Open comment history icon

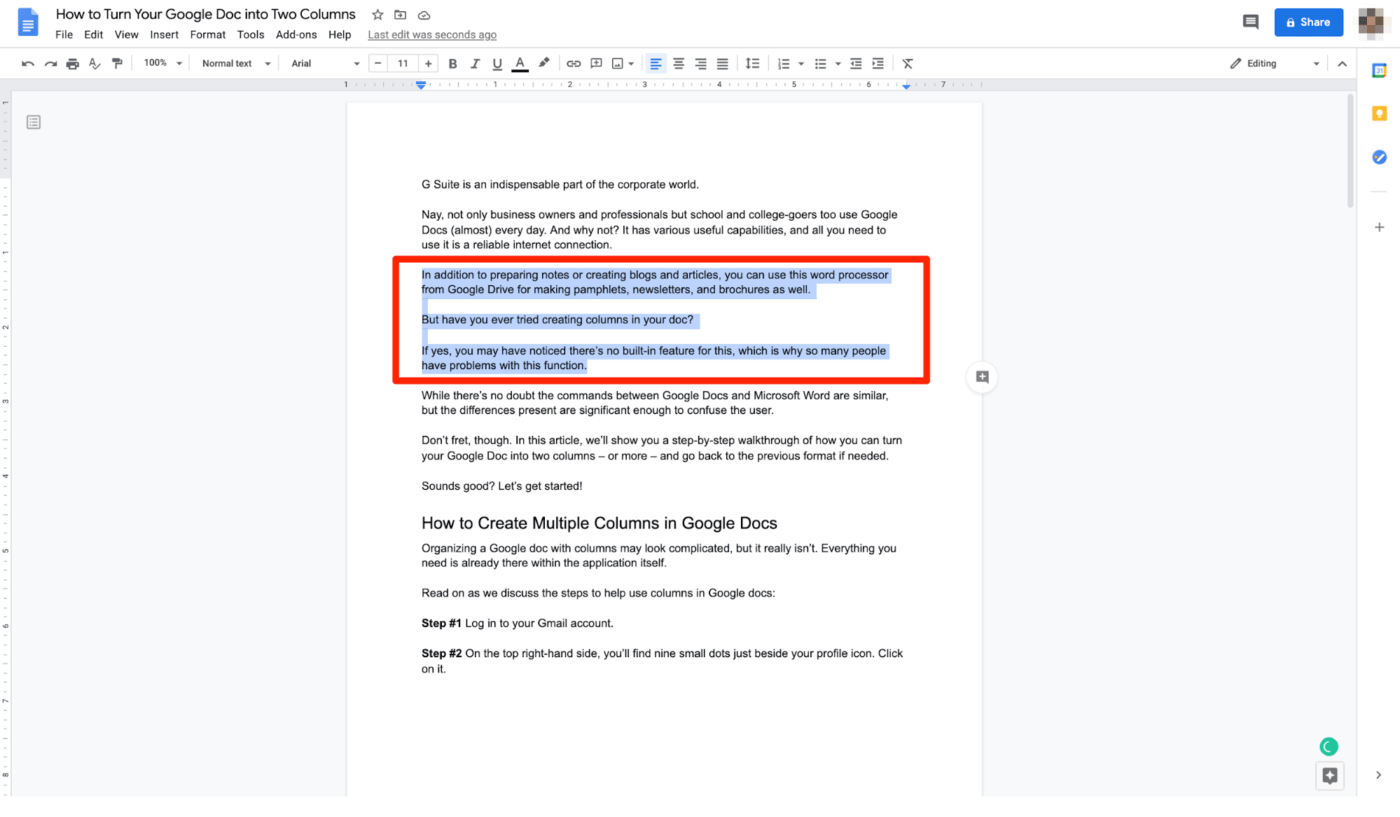1250,22
